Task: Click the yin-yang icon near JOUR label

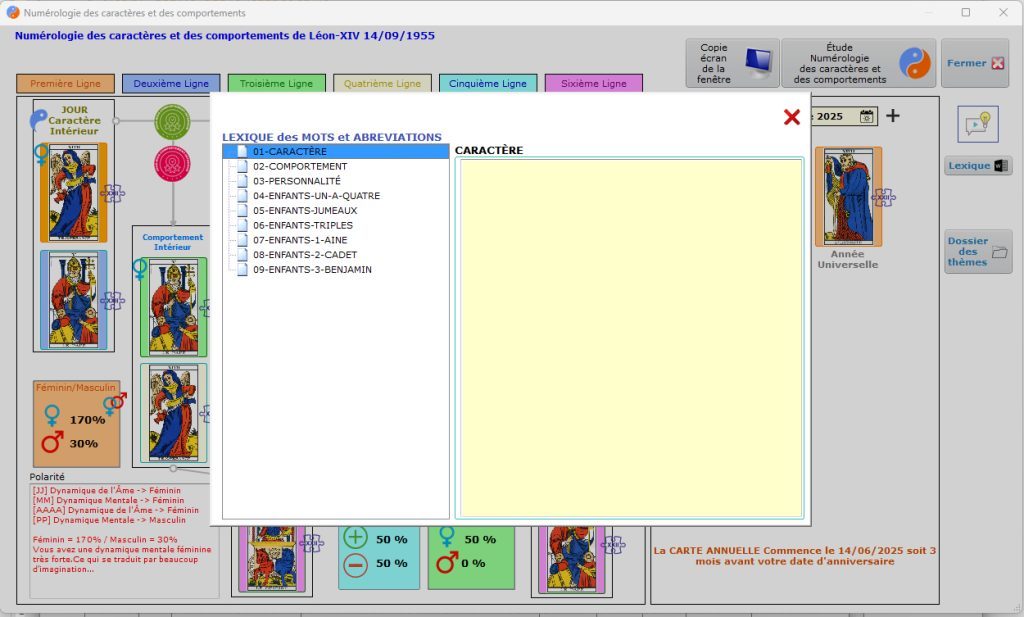Action: tap(38, 120)
